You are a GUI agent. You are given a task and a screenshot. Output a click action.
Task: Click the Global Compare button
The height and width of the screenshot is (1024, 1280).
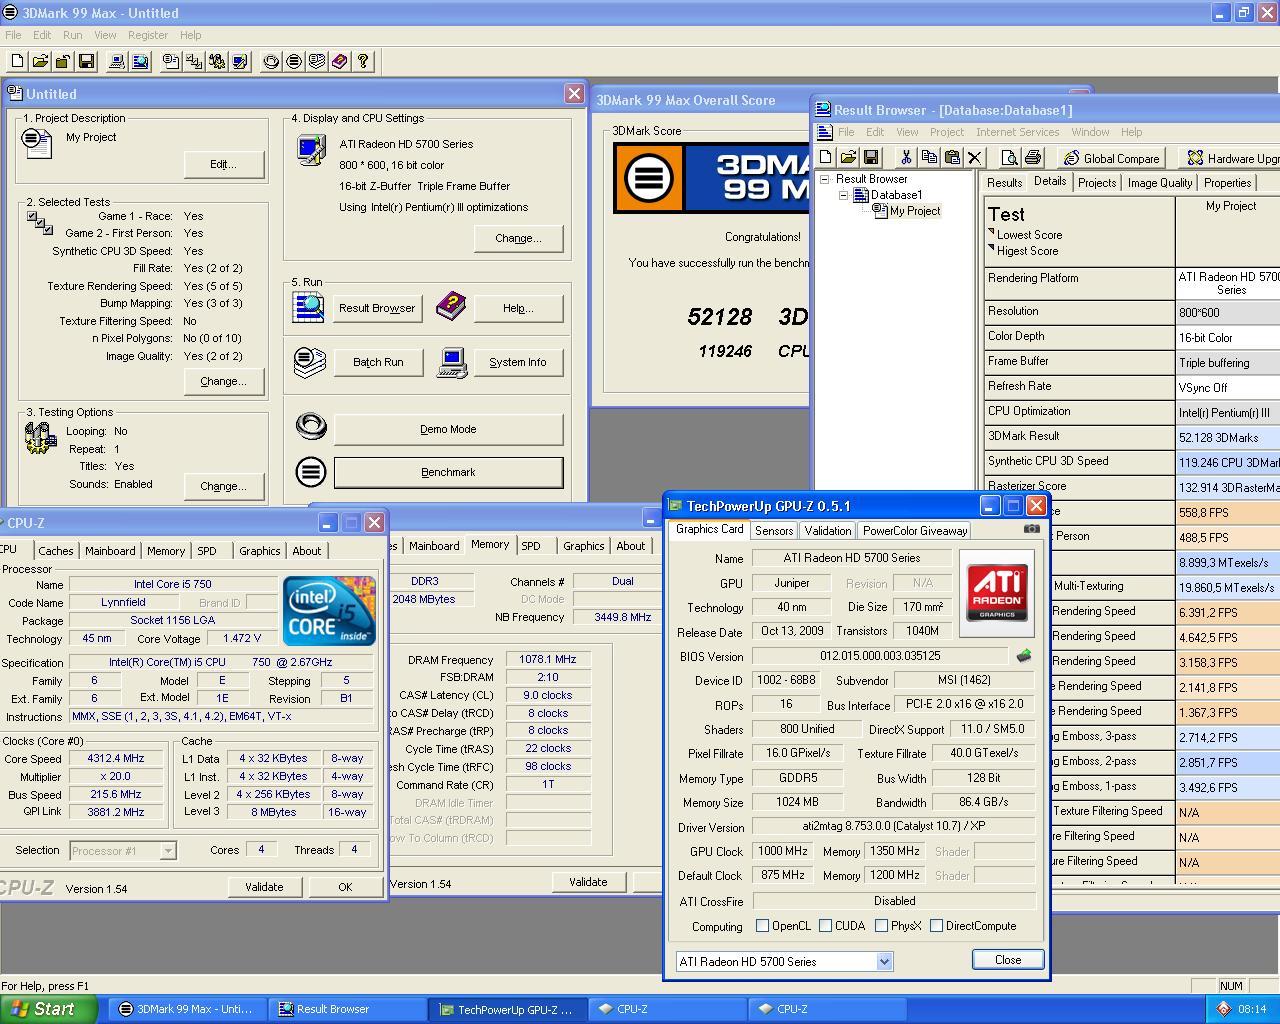point(1112,158)
